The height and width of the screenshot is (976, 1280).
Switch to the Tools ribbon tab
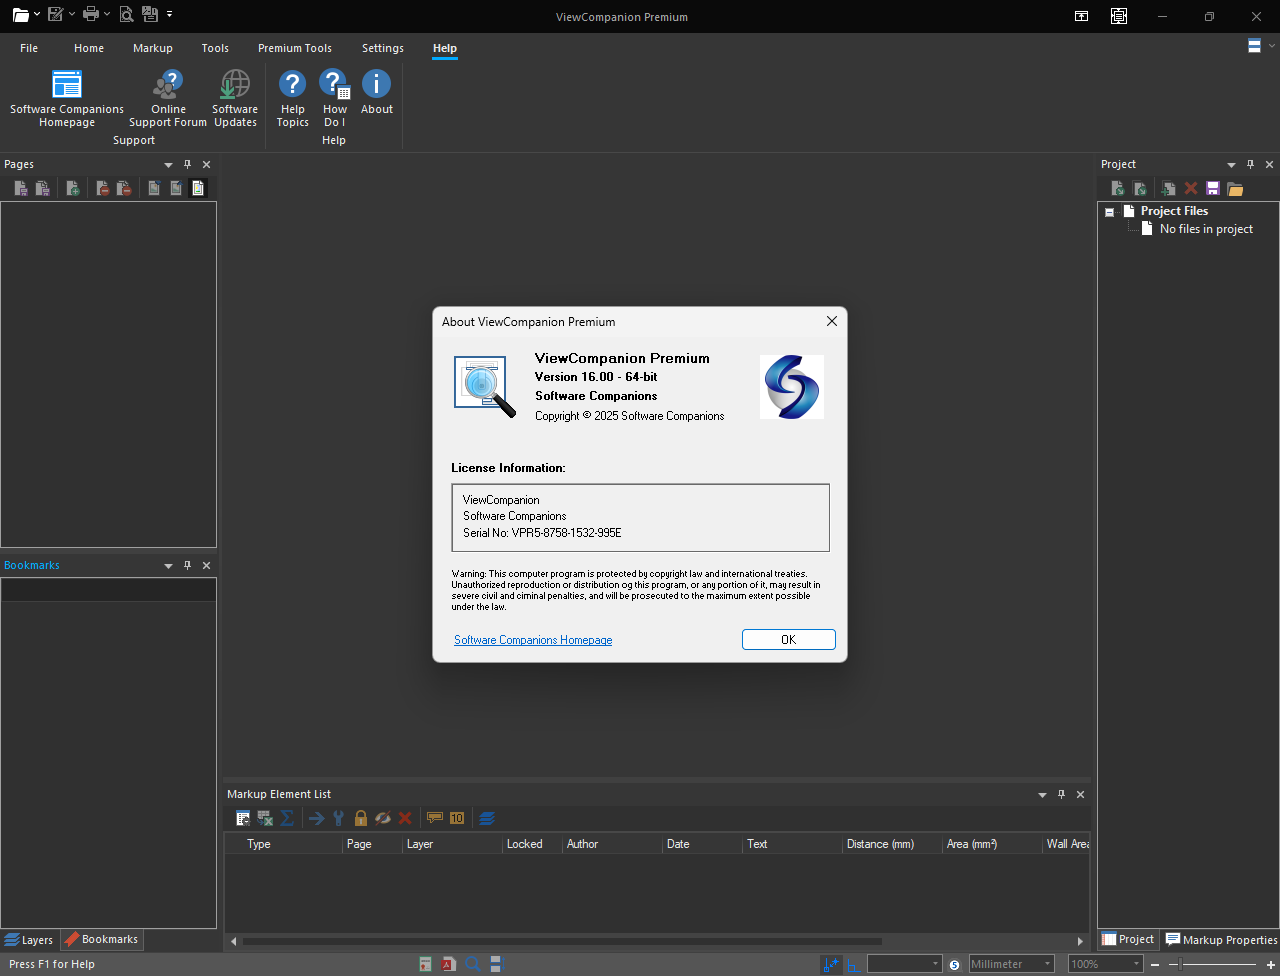(x=215, y=48)
